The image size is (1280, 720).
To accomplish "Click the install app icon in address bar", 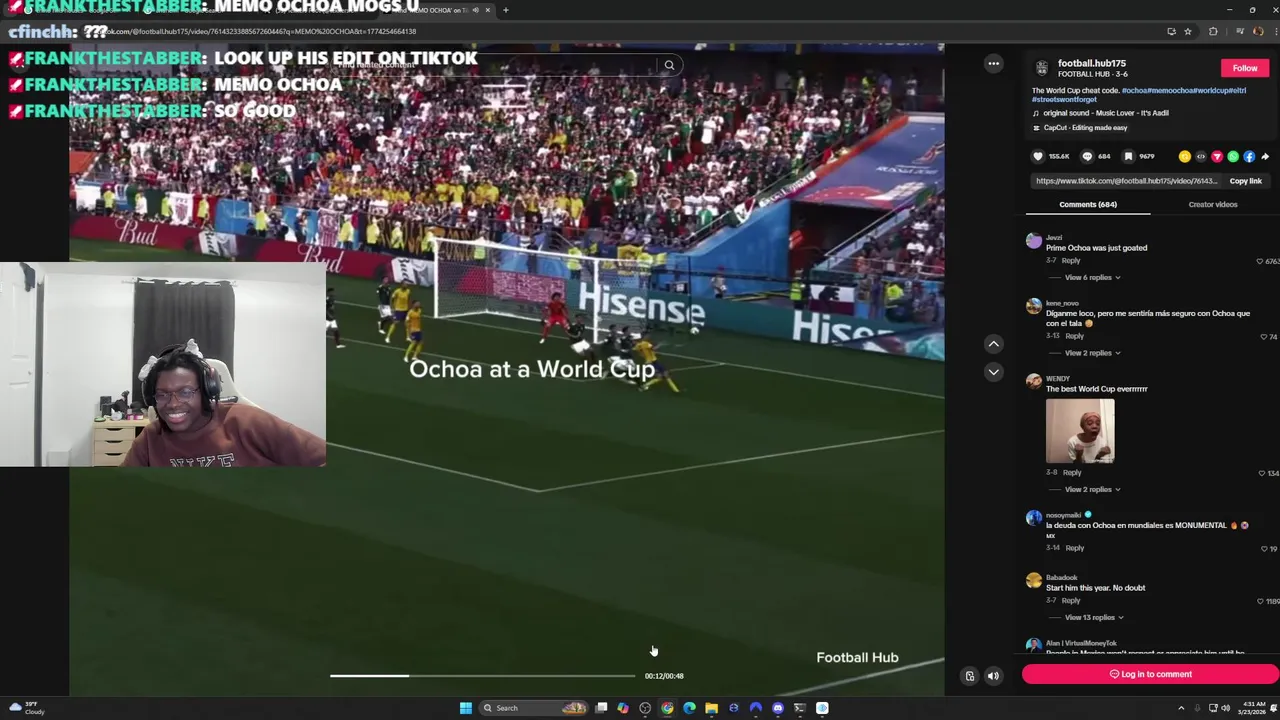I will pyautogui.click(x=1171, y=31).
